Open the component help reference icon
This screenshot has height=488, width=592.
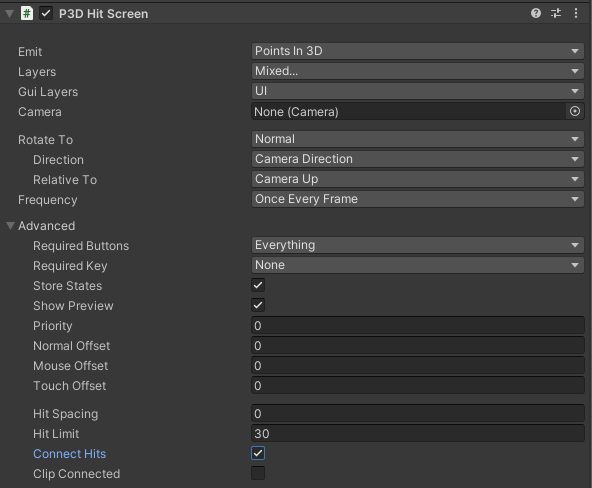pos(536,14)
